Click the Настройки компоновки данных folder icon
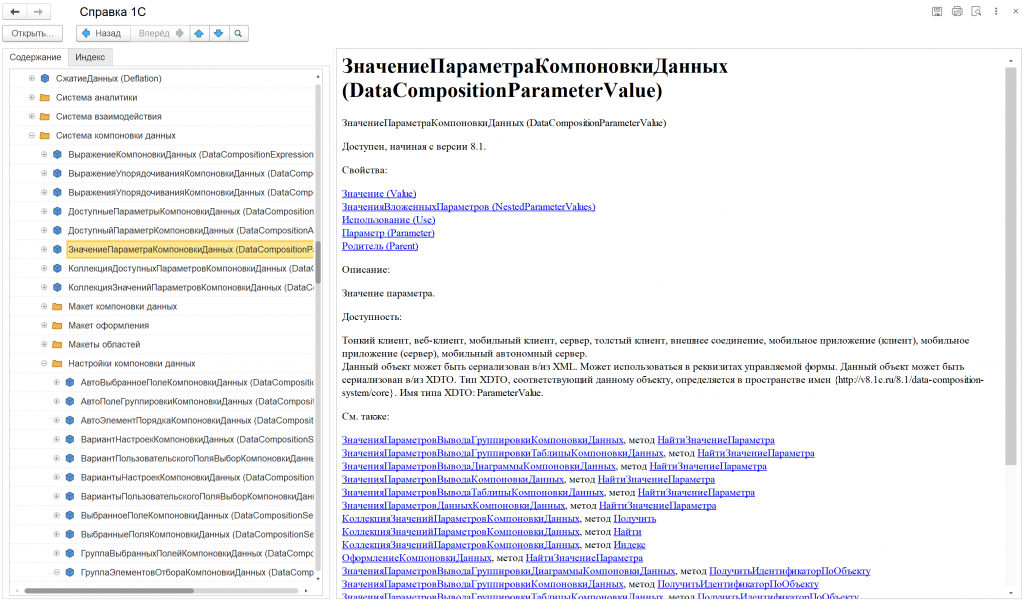Image resolution: width=1024 pixels, height=602 pixels. pyautogui.click(x=57, y=363)
